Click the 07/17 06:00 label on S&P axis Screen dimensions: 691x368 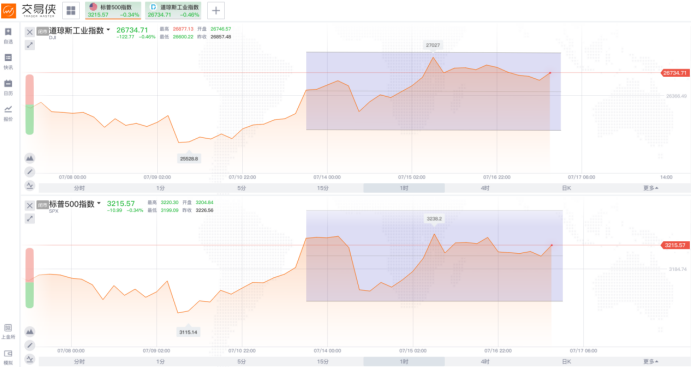click(583, 351)
